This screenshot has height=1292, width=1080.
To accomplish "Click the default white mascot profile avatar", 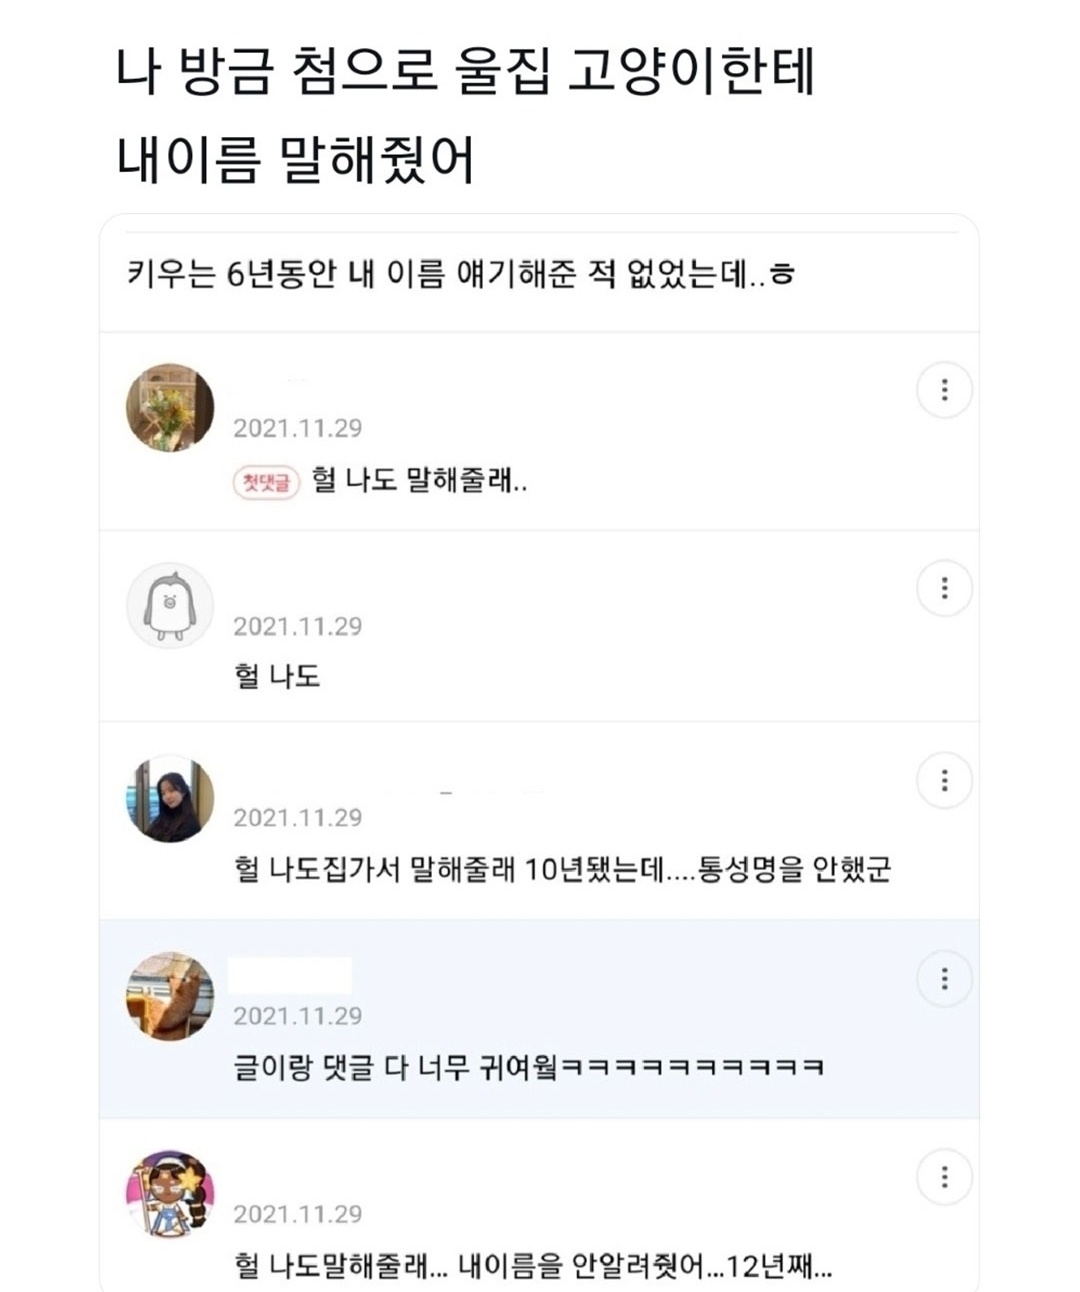I will (170, 606).
